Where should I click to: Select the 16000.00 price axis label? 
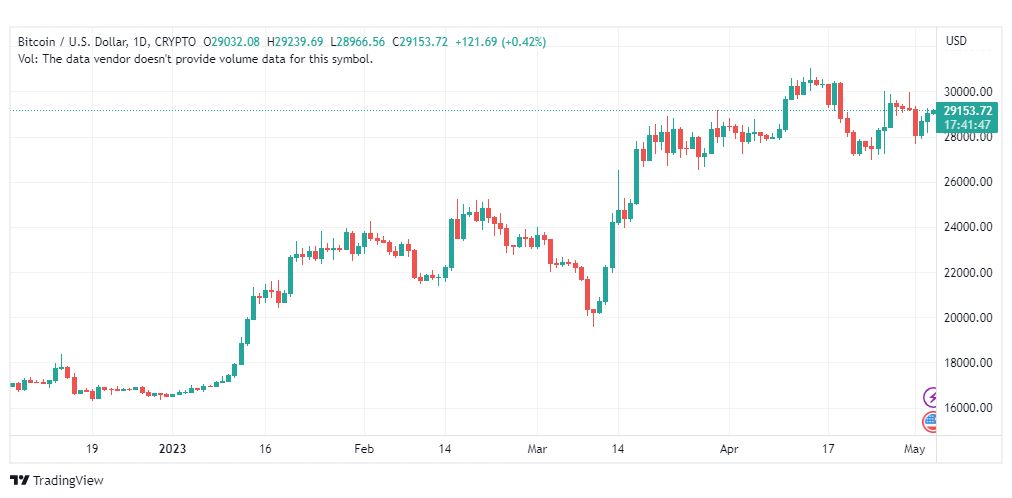(968, 408)
